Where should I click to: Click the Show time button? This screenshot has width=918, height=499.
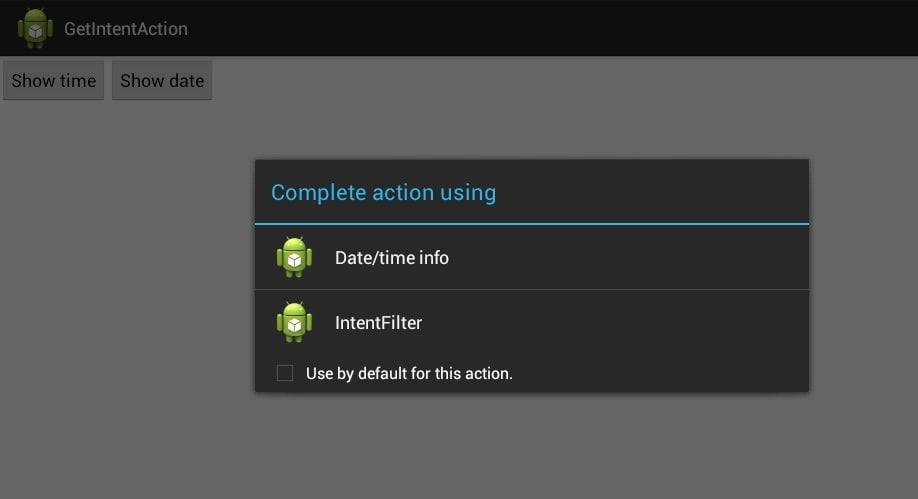tap(53, 80)
